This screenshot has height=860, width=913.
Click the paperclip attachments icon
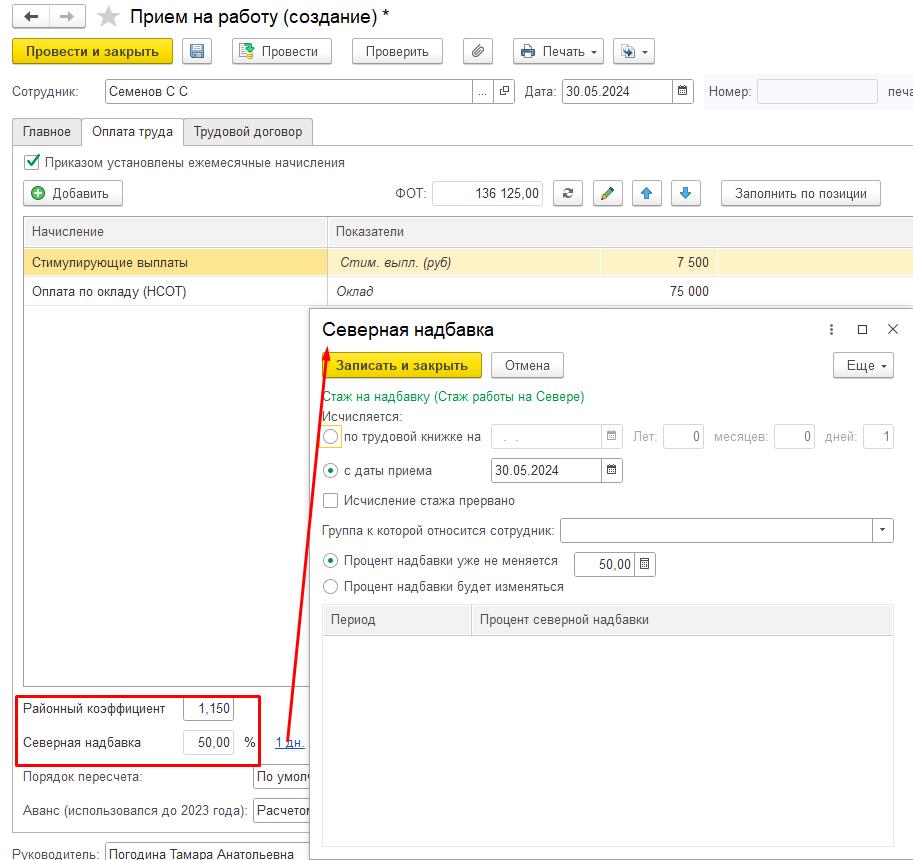coord(478,52)
